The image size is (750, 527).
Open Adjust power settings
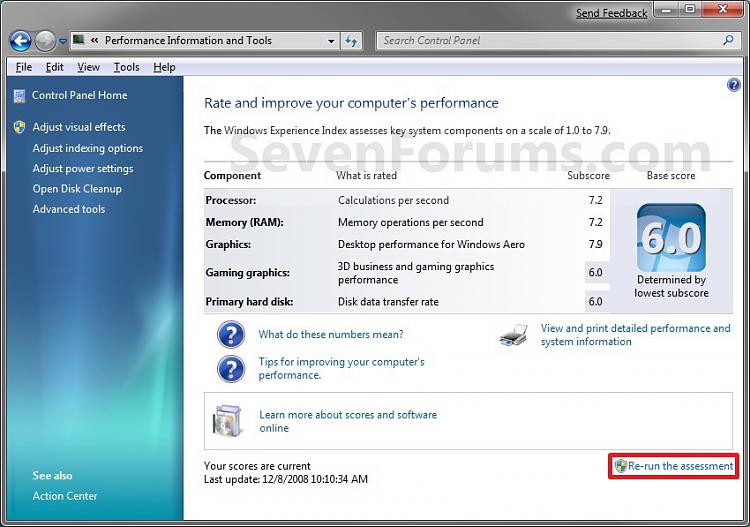click(x=83, y=169)
